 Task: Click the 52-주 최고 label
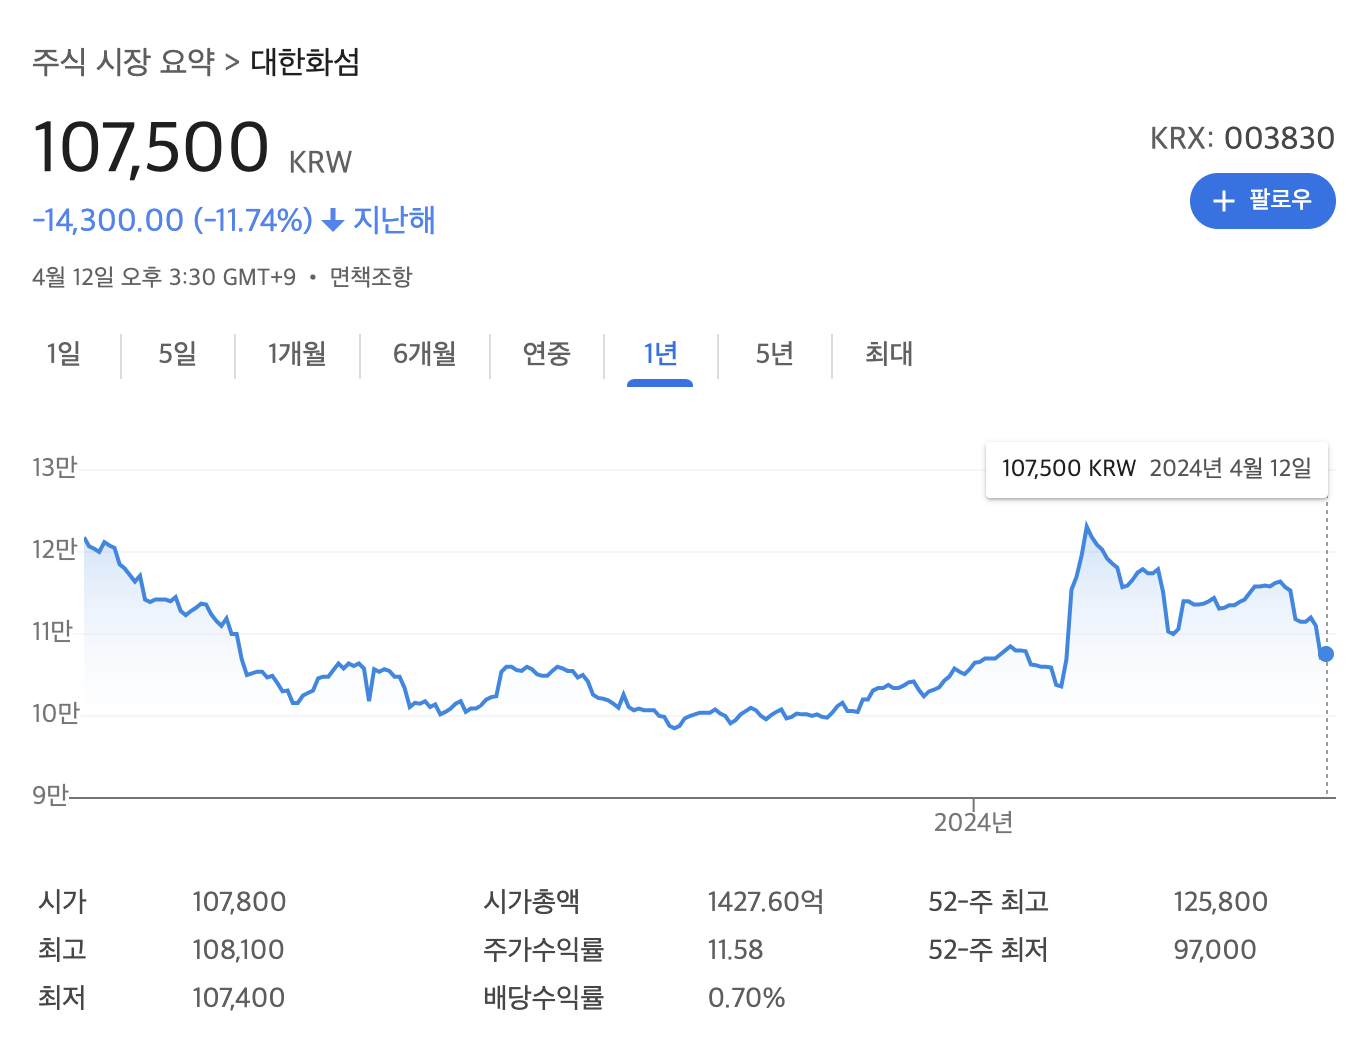click(x=988, y=902)
